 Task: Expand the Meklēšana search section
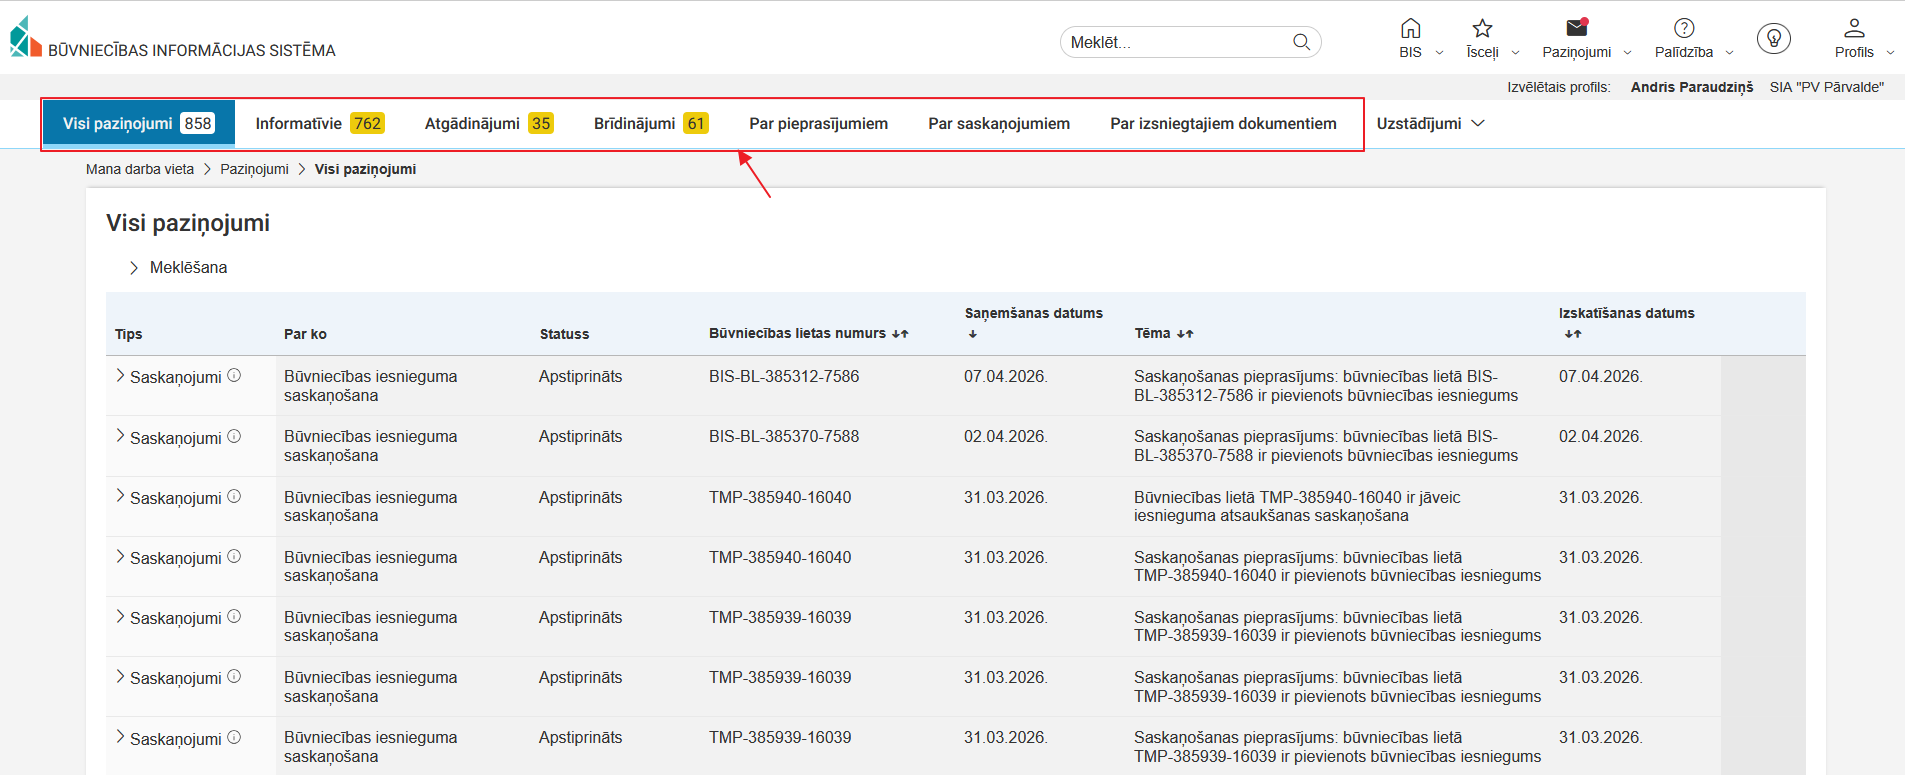pyautogui.click(x=134, y=268)
